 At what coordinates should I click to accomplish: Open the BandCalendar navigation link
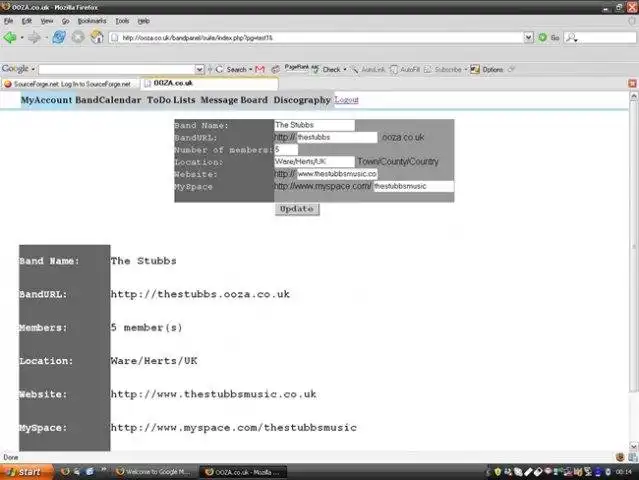coord(108,100)
